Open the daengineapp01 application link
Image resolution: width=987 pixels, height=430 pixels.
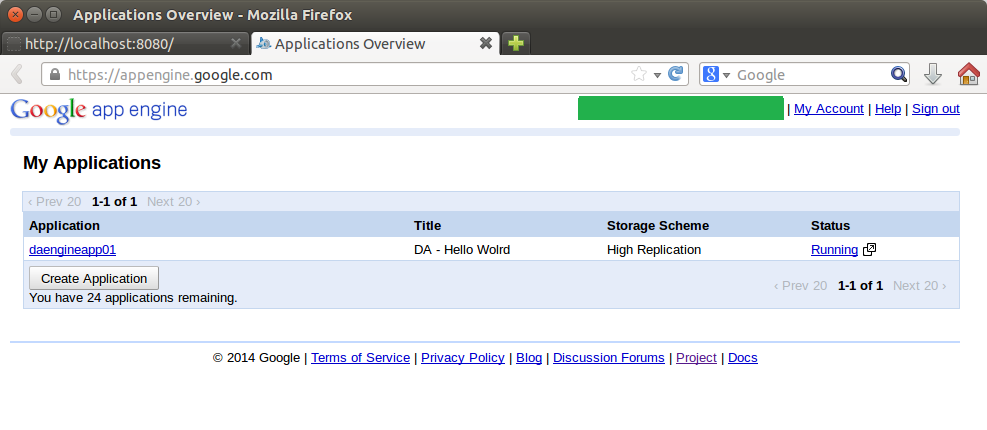click(x=72, y=250)
